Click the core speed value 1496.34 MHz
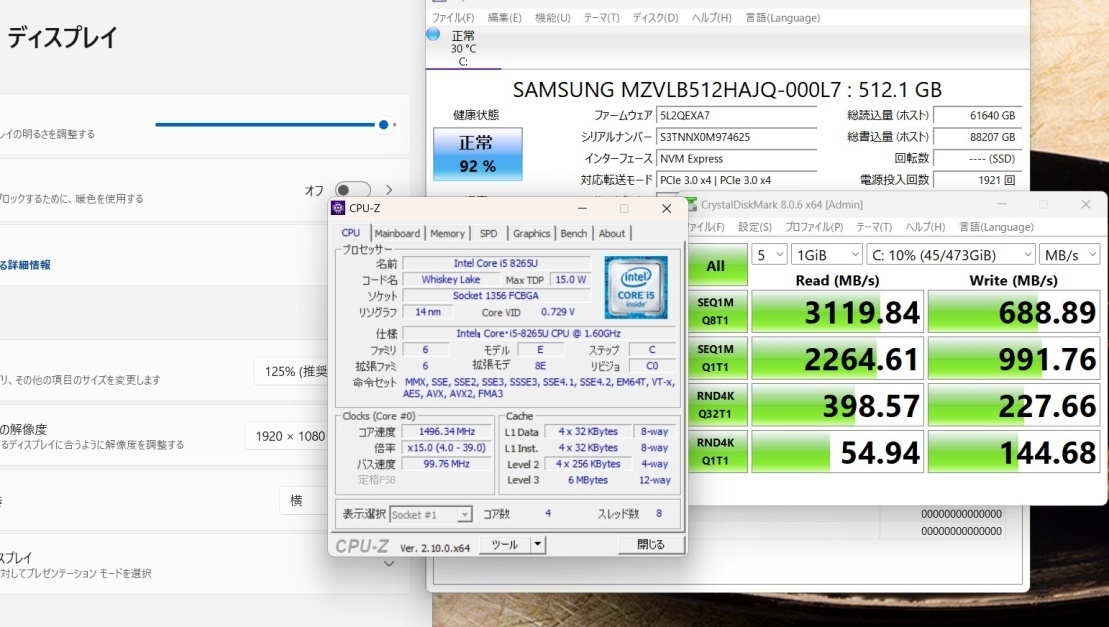The image size is (1109, 627). tap(446, 431)
